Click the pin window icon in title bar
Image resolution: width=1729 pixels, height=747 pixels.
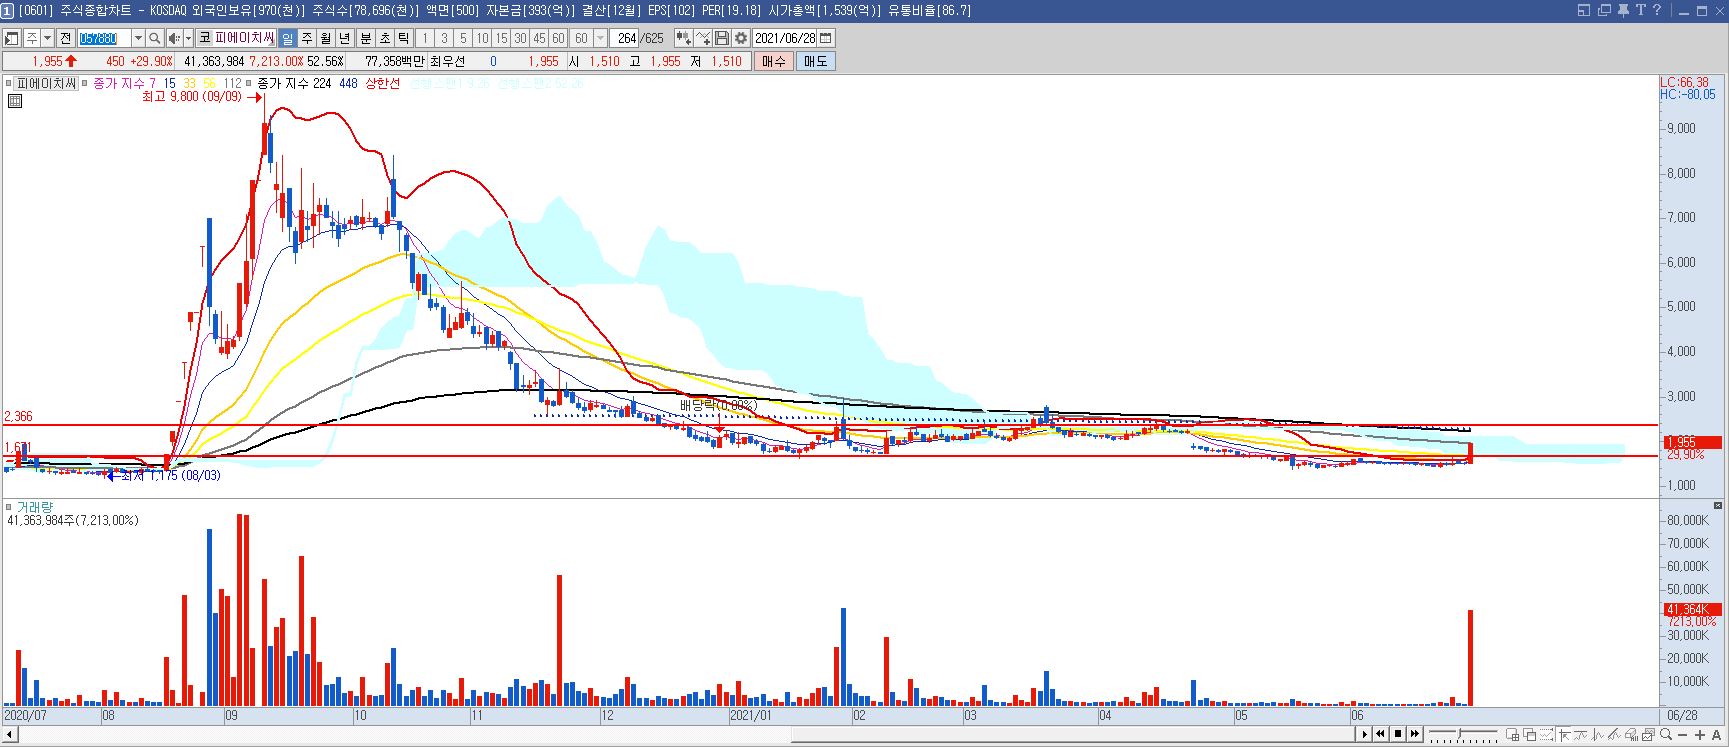(x=1623, y=10)
